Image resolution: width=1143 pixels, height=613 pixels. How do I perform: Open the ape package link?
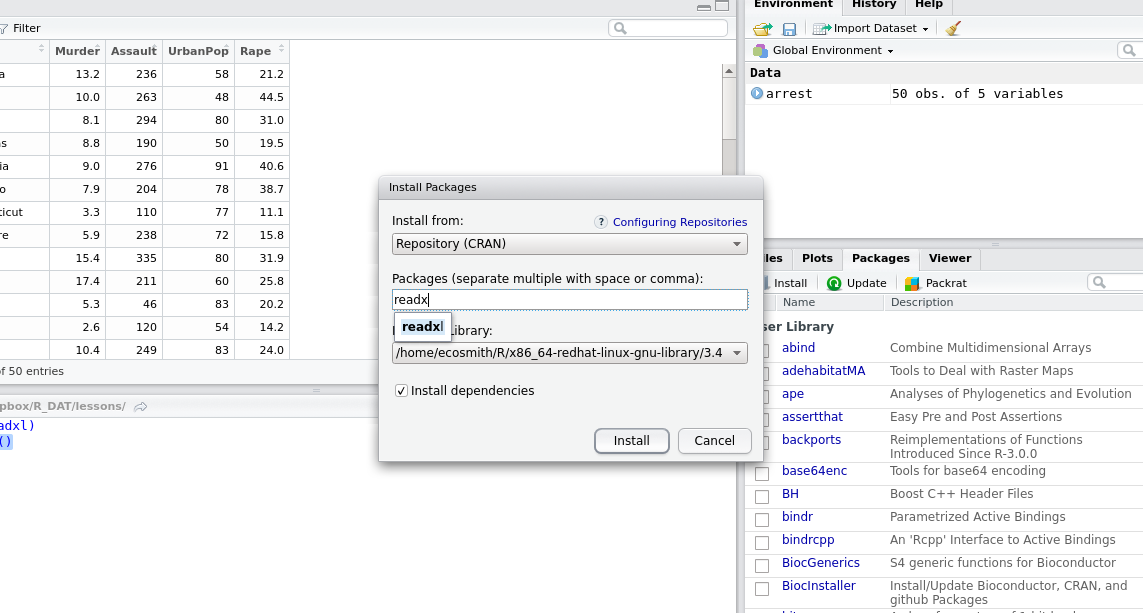(792, 394)
